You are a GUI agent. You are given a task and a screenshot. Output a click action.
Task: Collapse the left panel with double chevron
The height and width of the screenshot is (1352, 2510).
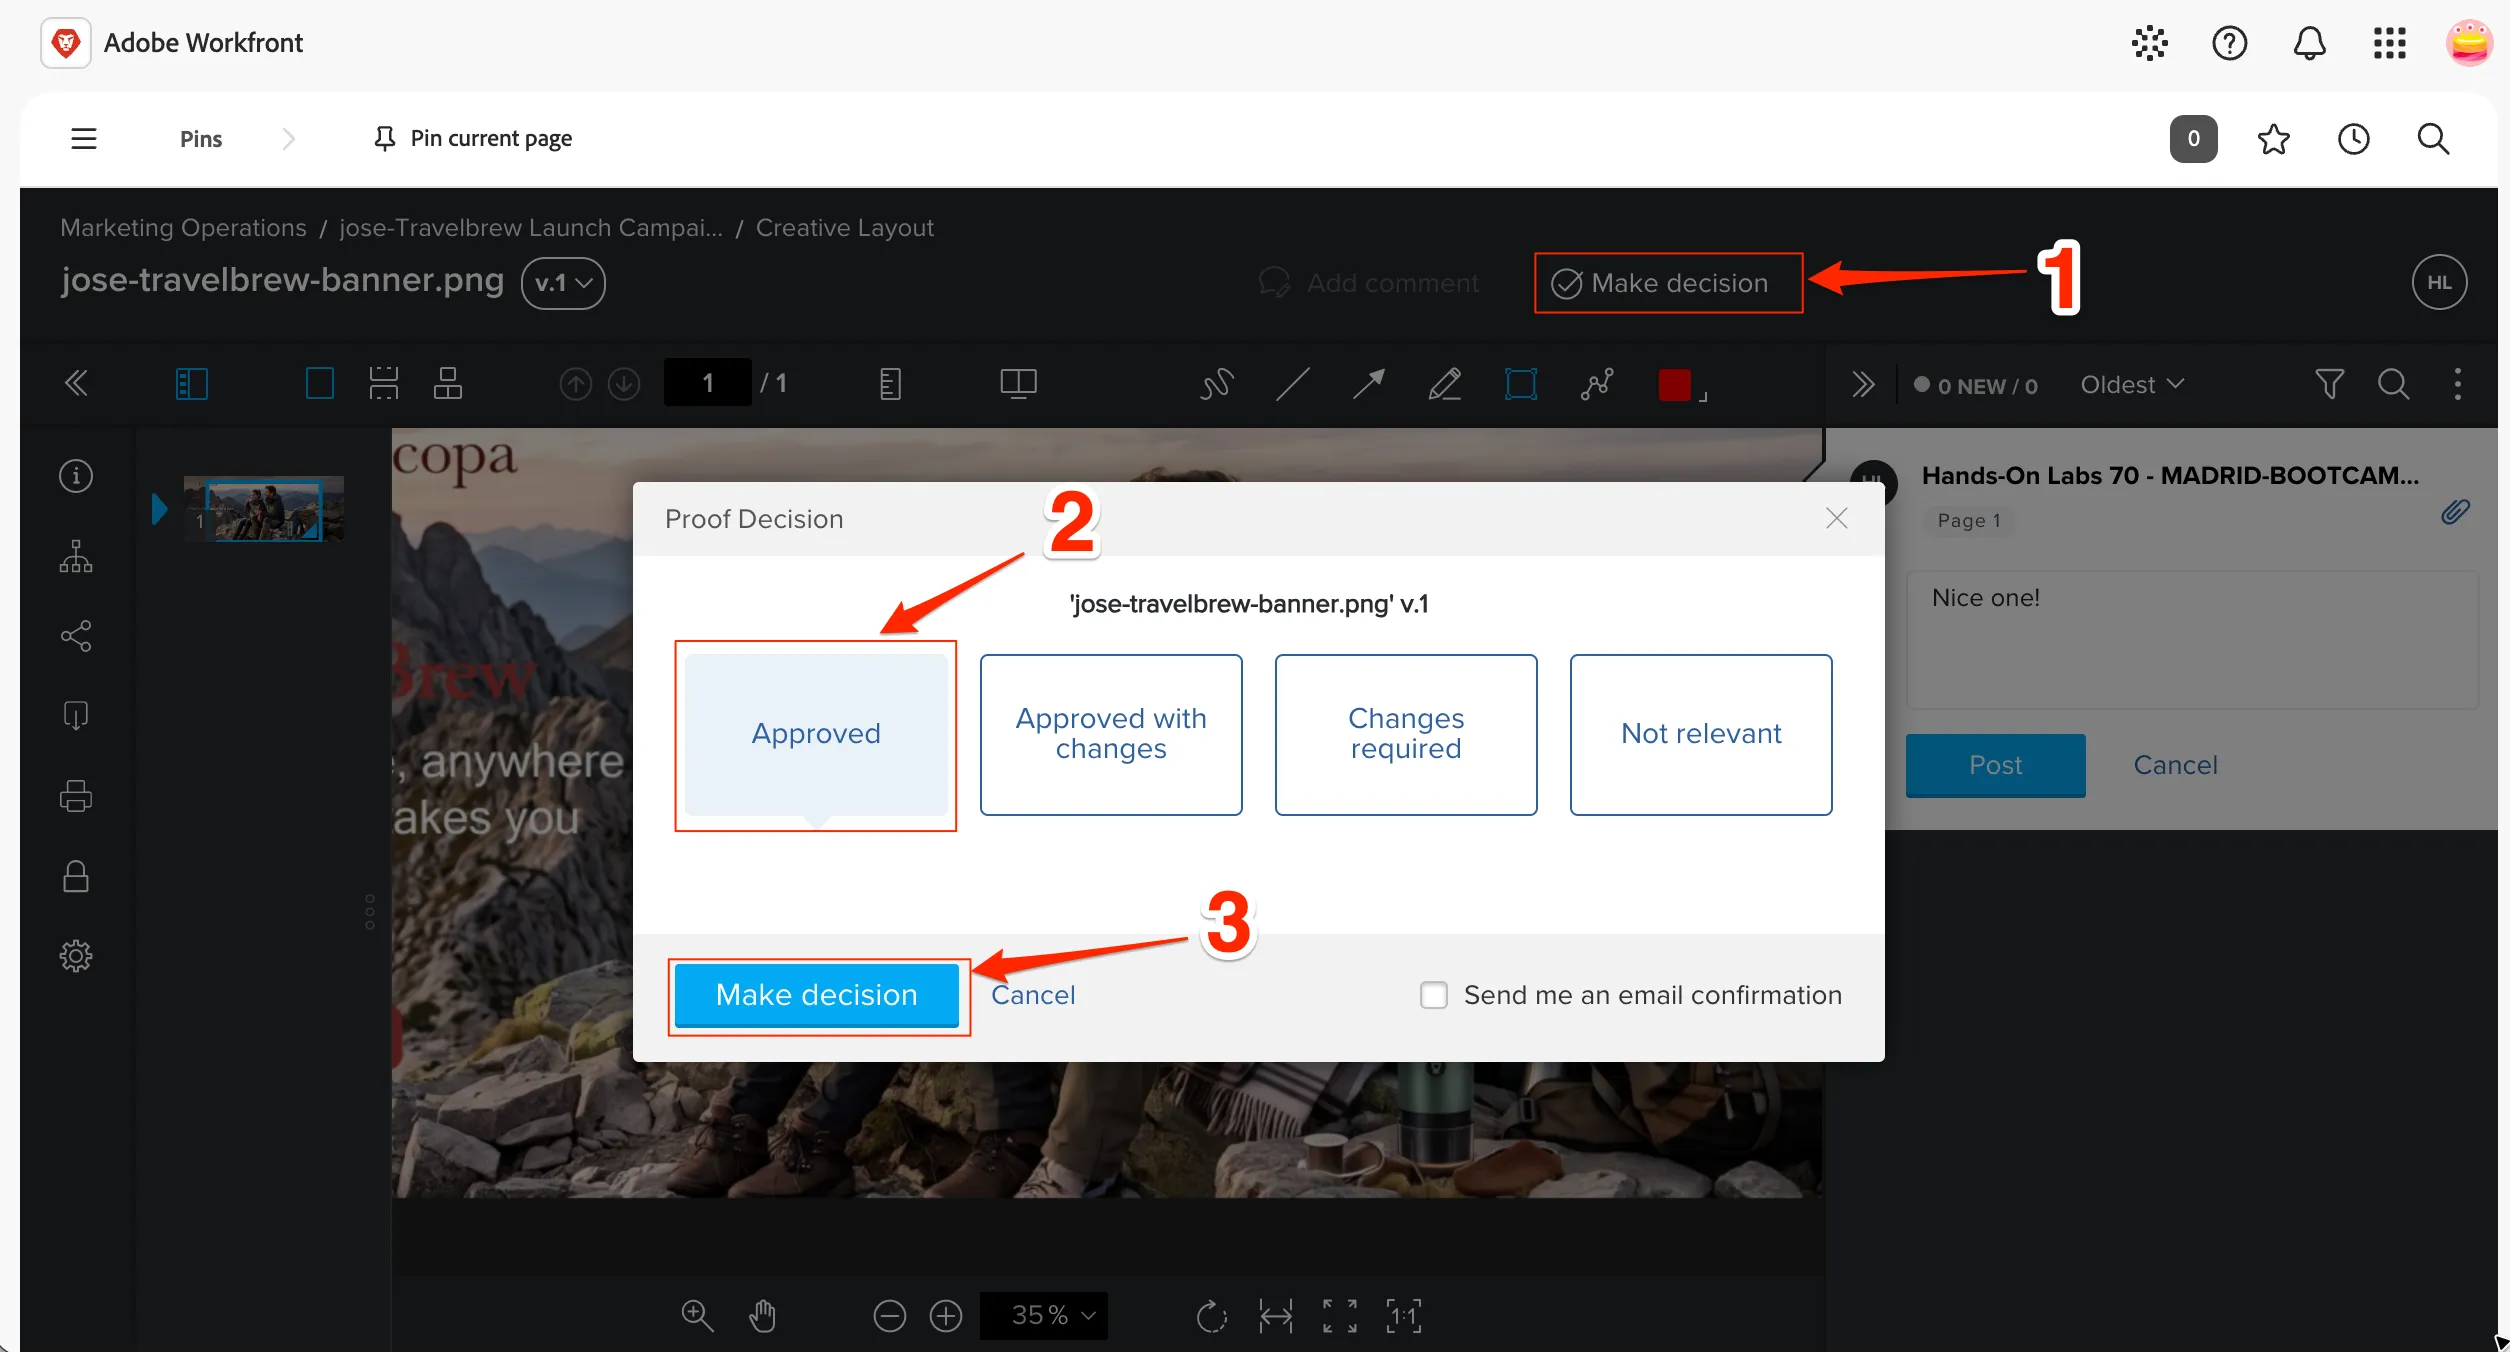tap(76, 384)
